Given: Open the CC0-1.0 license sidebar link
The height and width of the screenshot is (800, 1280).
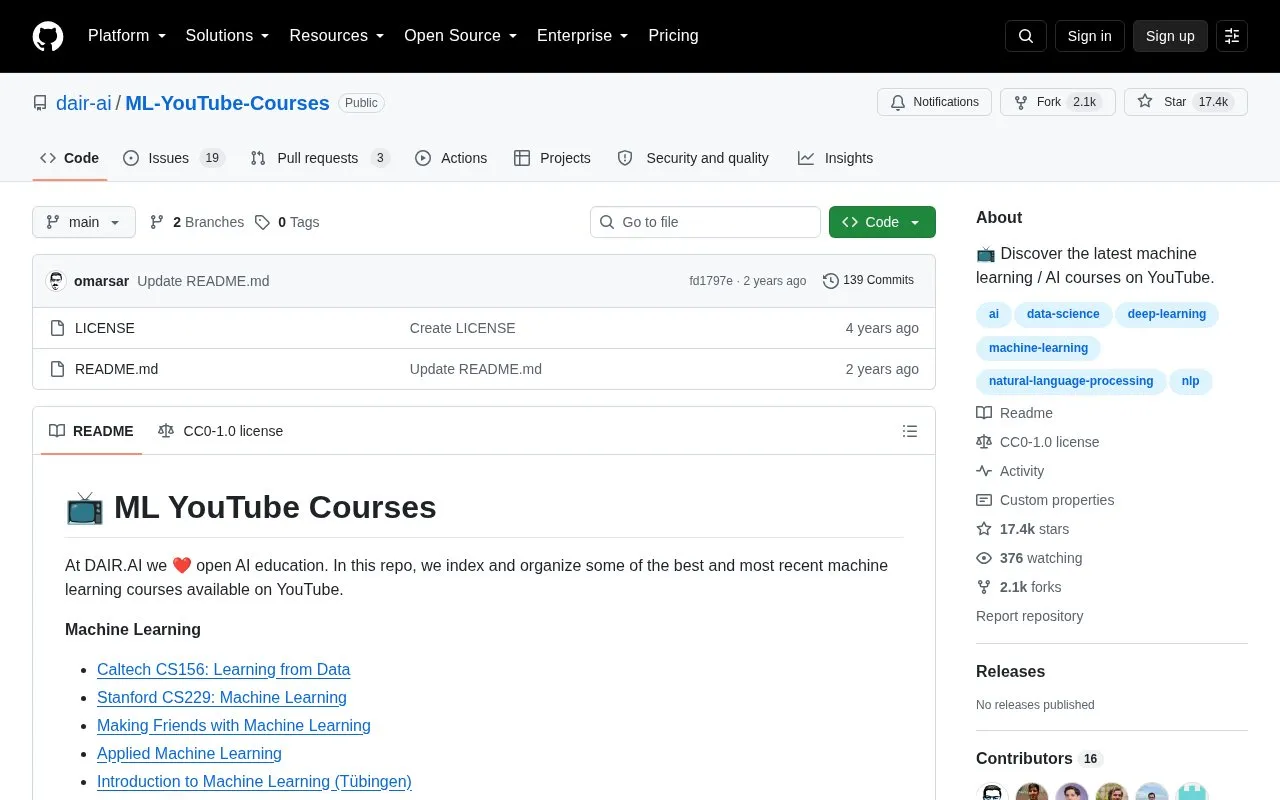Looking at the screenshot, I should coord(1038,442).
